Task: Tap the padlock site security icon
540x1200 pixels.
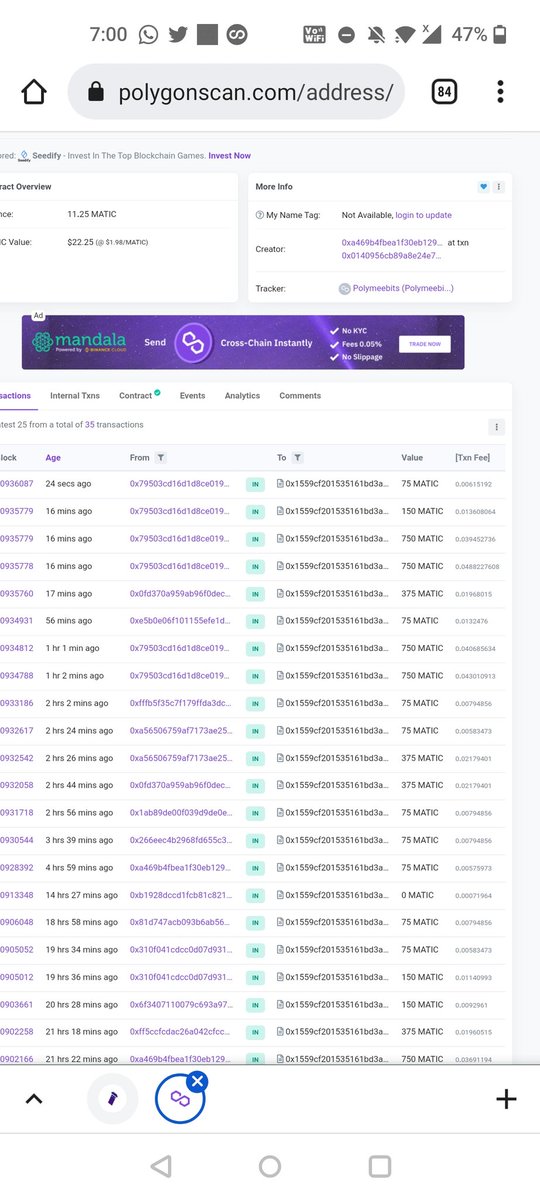Action: (x=96, y=92)
